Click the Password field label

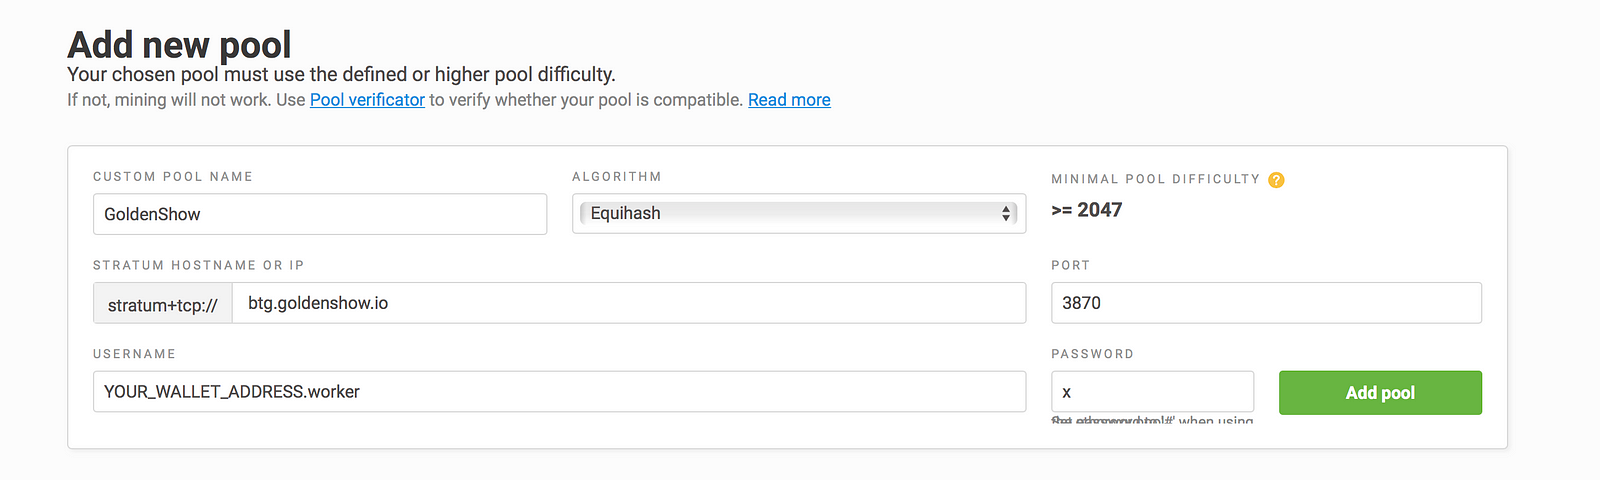click(x=1092, y=354)
